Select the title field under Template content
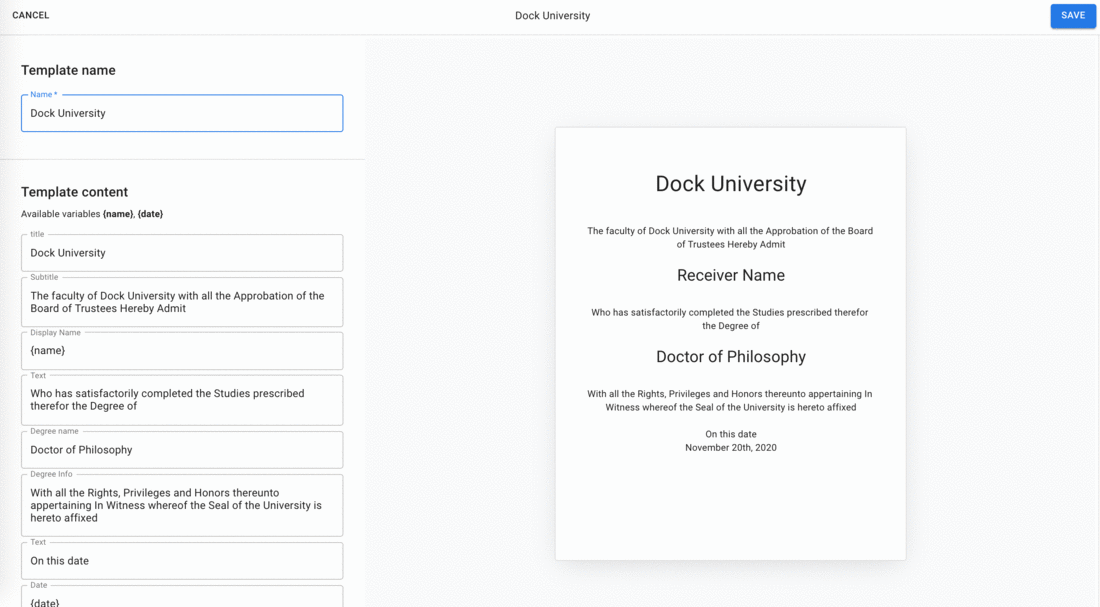Screen dimensions: 1100x607 [x=181, y=252]
